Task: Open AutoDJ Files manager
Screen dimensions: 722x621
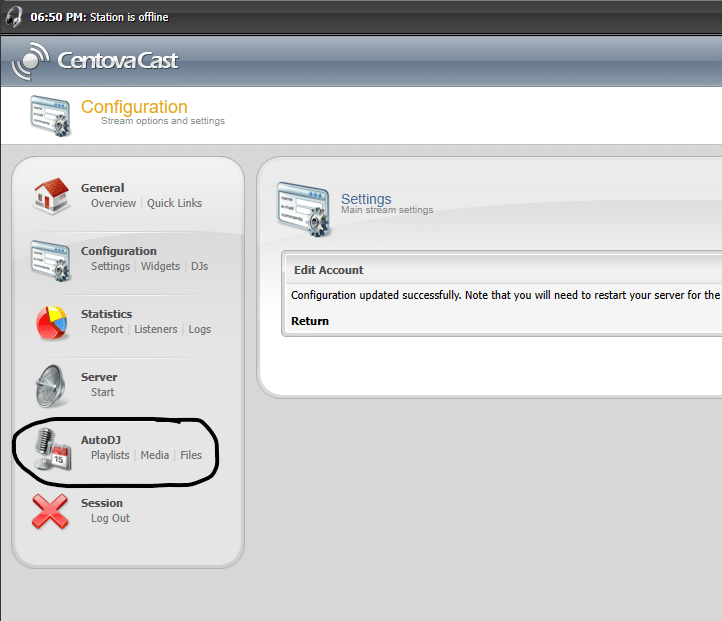Action: point(191,455)
